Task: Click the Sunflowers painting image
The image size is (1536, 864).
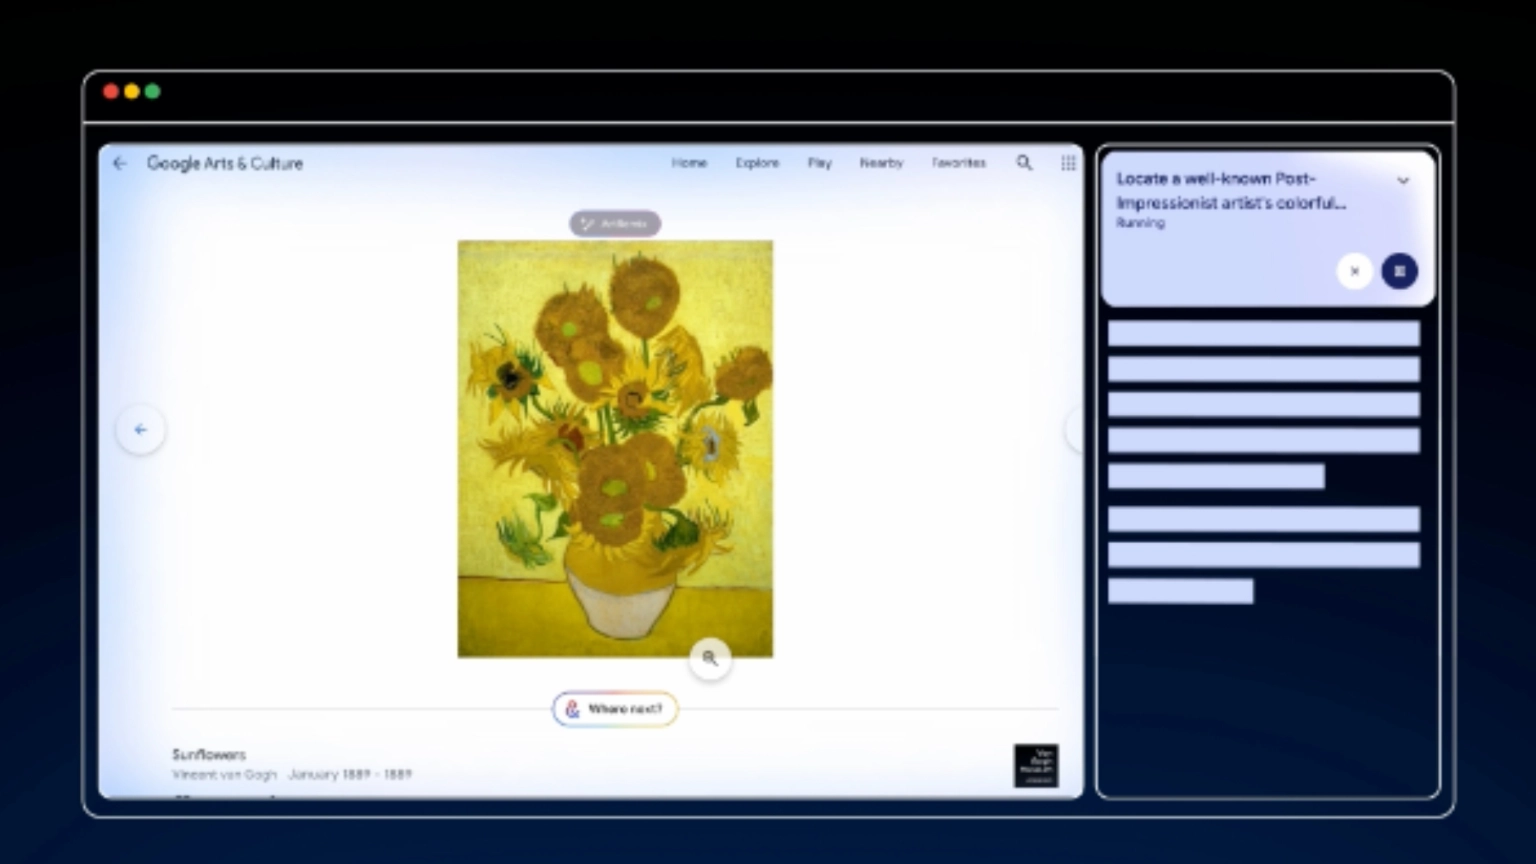Action: click(615, 448)
